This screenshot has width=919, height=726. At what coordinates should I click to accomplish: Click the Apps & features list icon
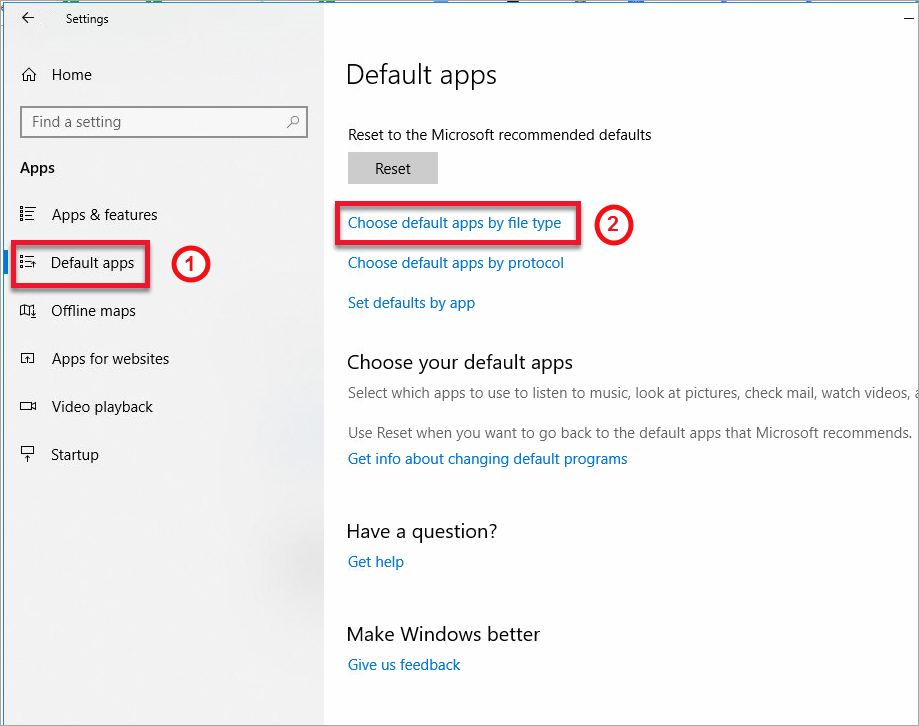[28, 214]
